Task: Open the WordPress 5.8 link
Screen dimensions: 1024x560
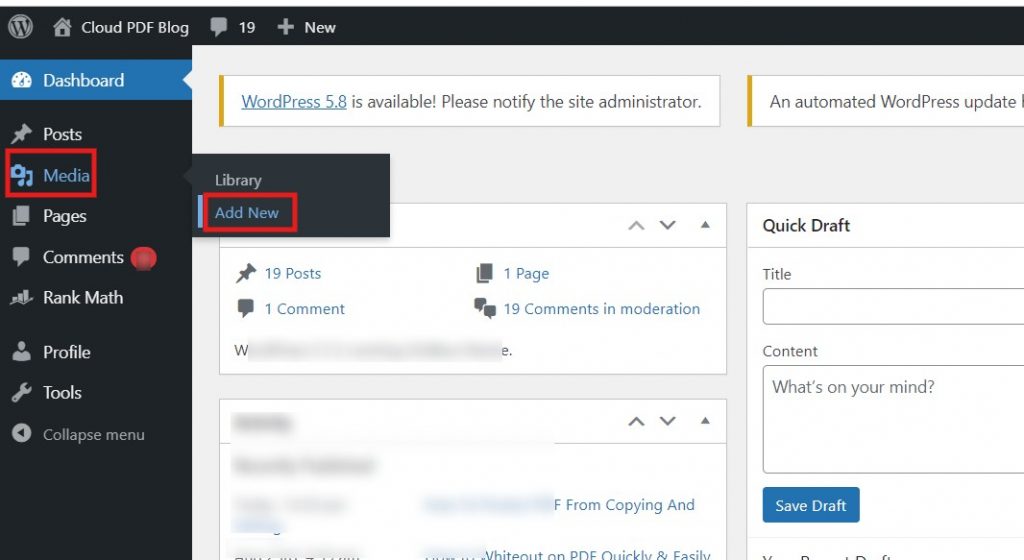Action: 294,102
